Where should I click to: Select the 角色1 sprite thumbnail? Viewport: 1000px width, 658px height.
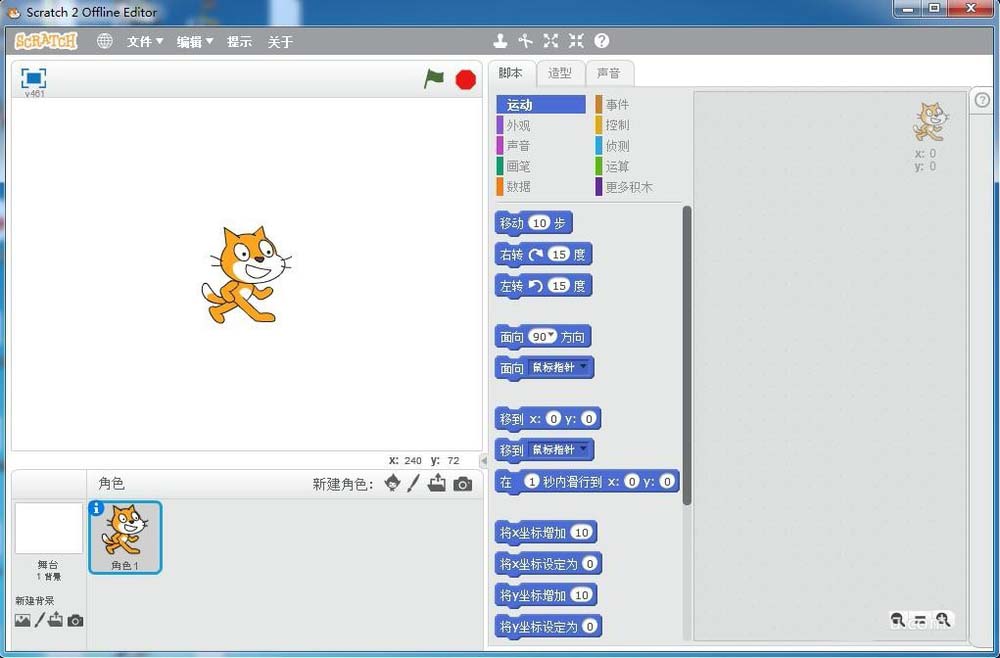pos(124,537)
